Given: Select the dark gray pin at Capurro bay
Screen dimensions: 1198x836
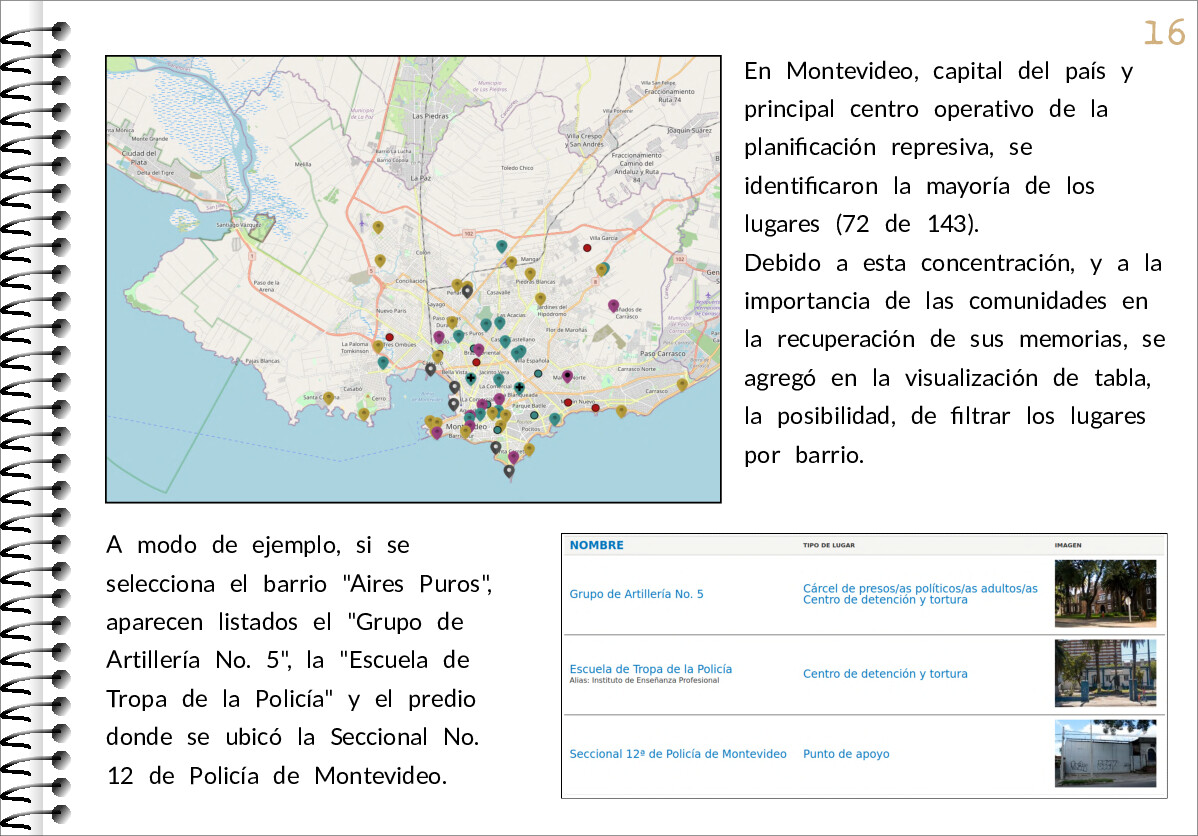Looking at the screenshot, I should [430, 369].
